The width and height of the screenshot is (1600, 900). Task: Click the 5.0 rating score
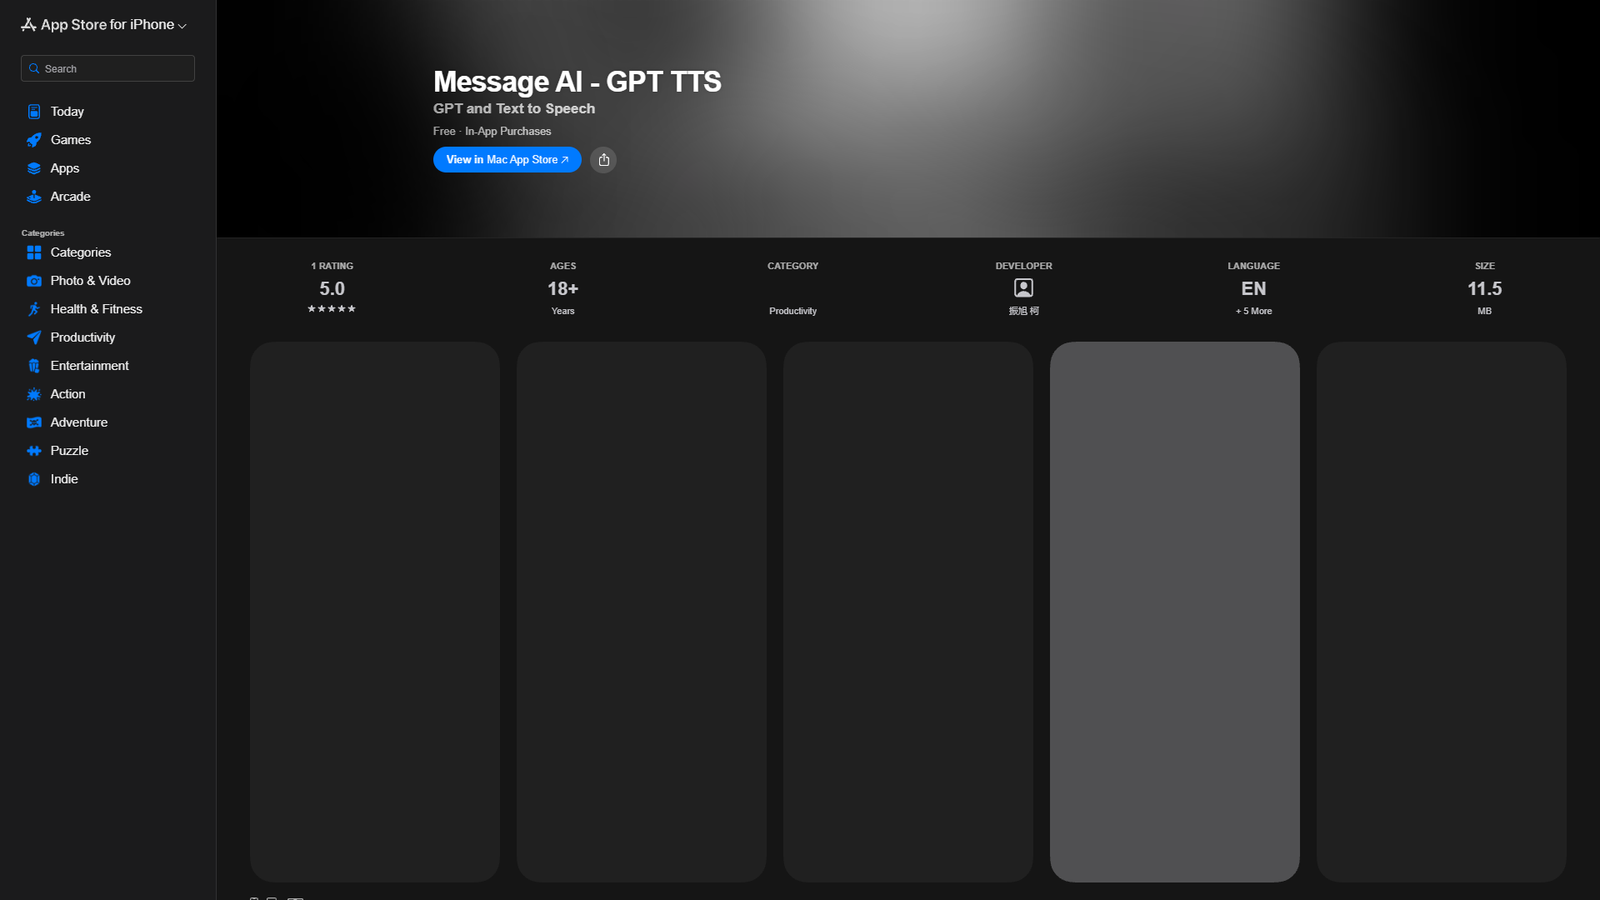[x=332, y=289]
